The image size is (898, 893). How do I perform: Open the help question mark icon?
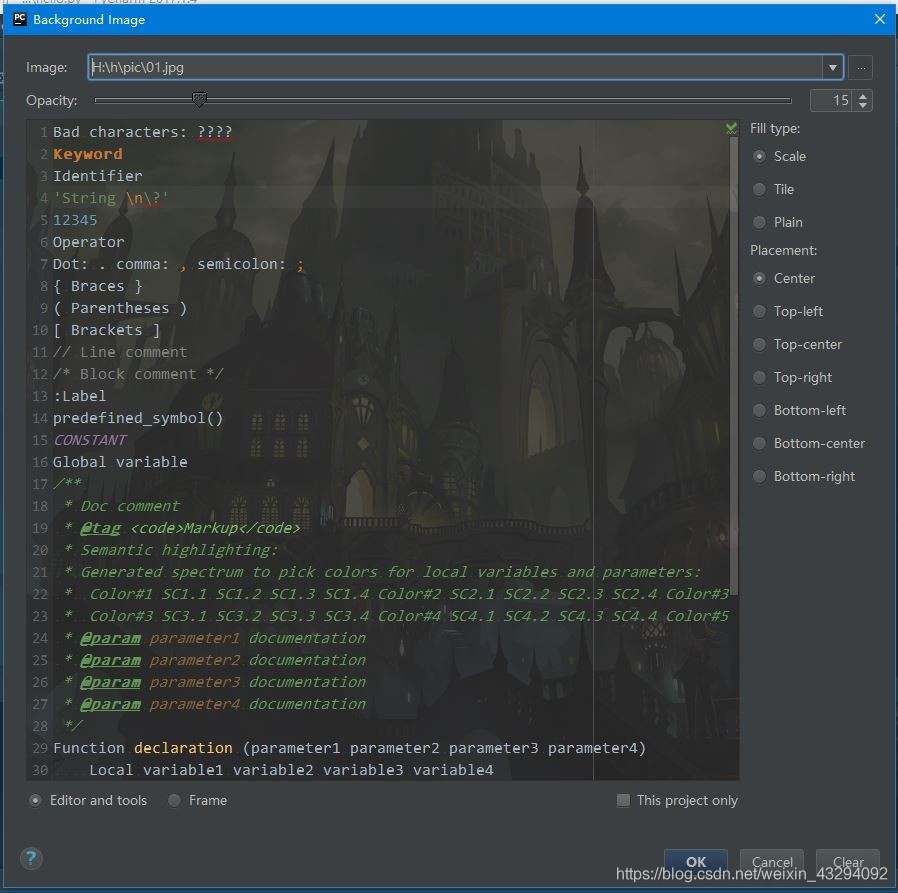click(x=31, y=857)
